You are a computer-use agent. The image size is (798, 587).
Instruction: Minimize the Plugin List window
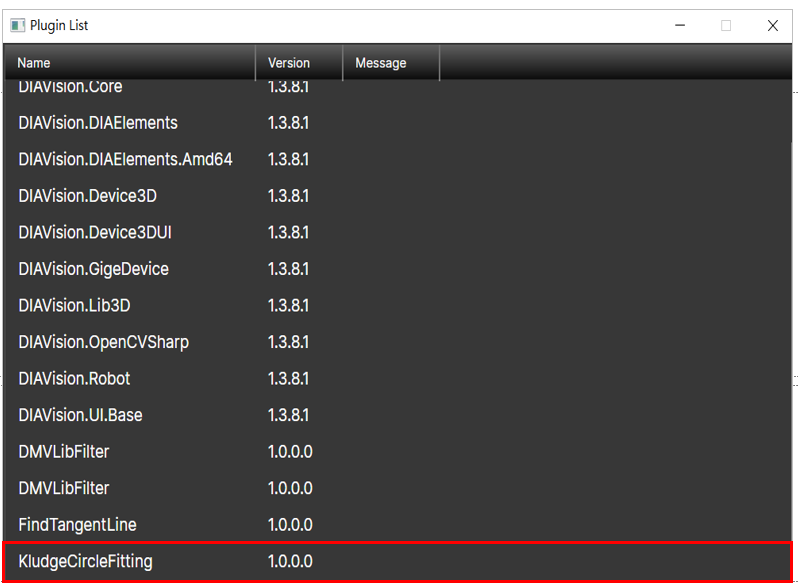[x=680, y=26]
